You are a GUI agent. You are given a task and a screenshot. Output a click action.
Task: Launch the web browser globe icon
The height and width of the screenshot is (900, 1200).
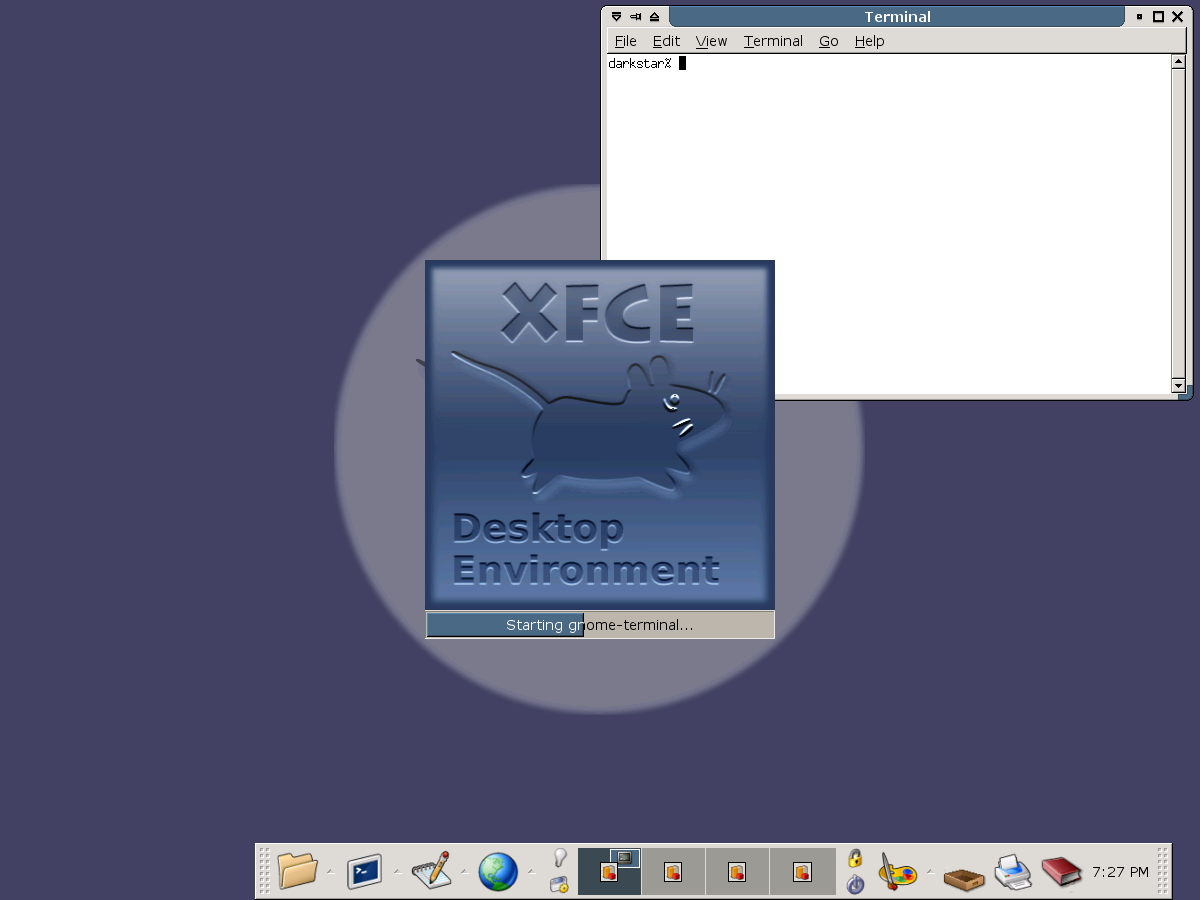coord(498,871)
